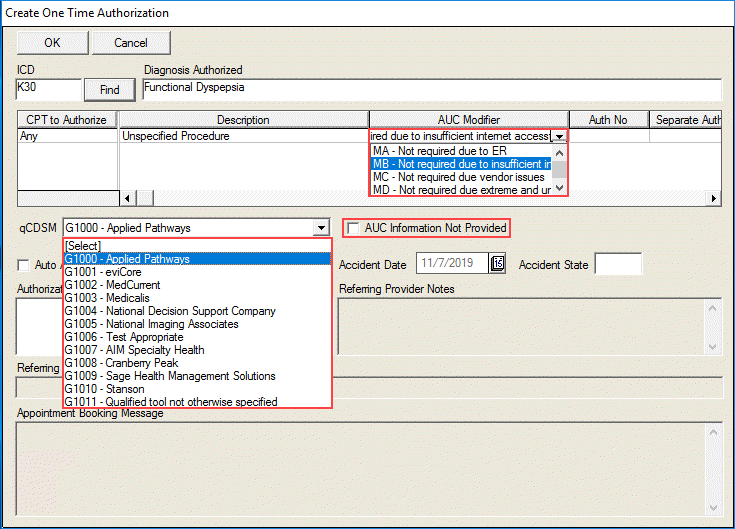
Task: Choose the [Select] option in qCDSM list
Action: (83, 246)
